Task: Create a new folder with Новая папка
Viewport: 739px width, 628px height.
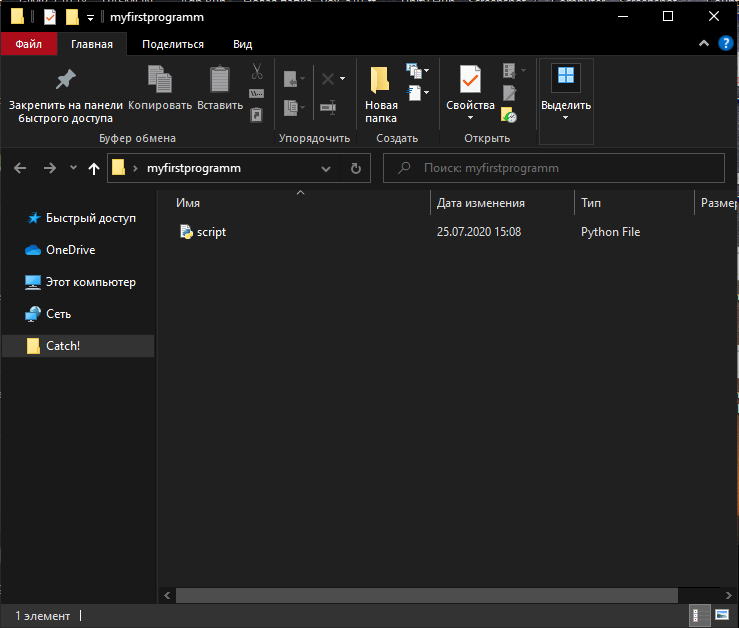Action: [x=381, y=94]
